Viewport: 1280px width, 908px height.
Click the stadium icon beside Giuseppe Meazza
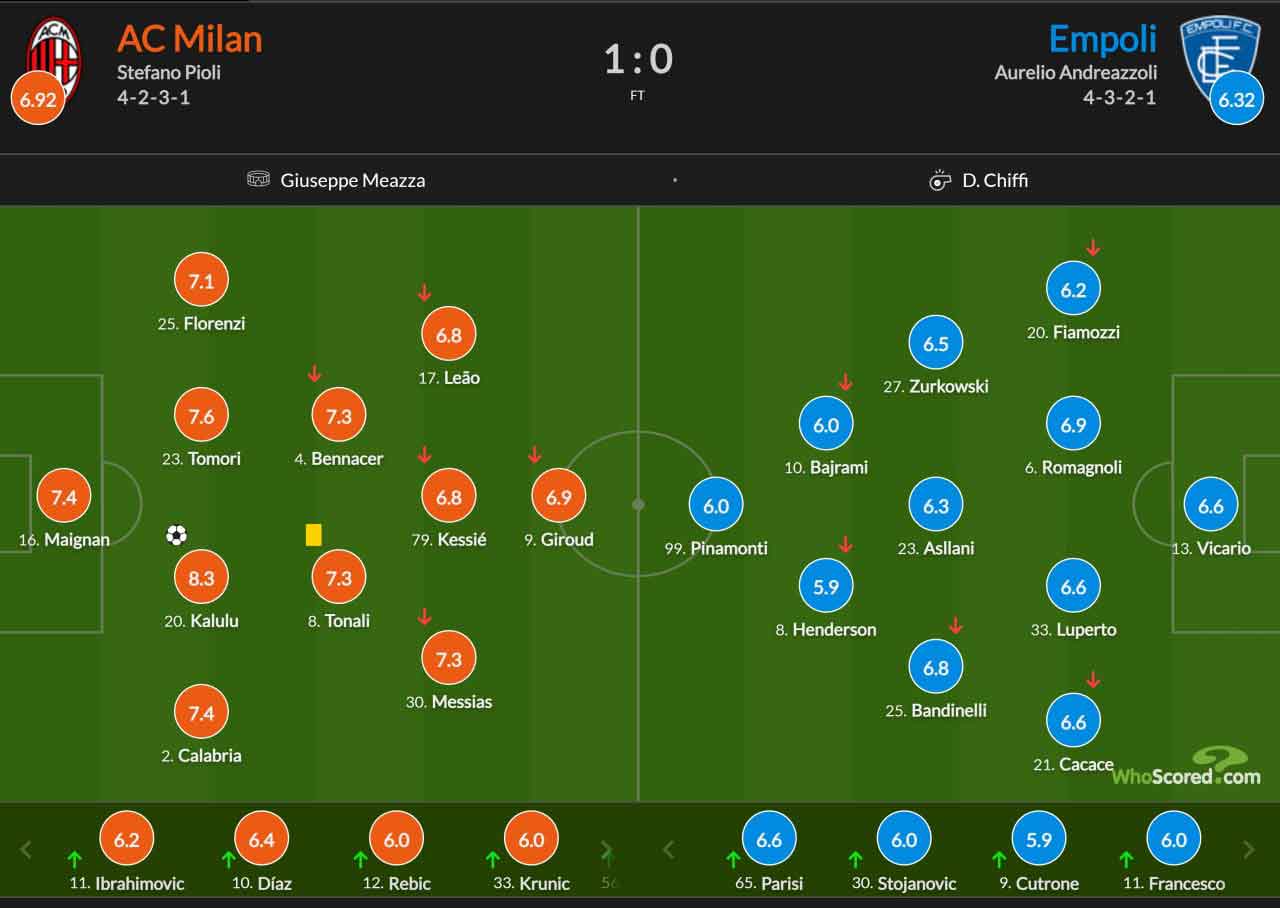[258, 180]
